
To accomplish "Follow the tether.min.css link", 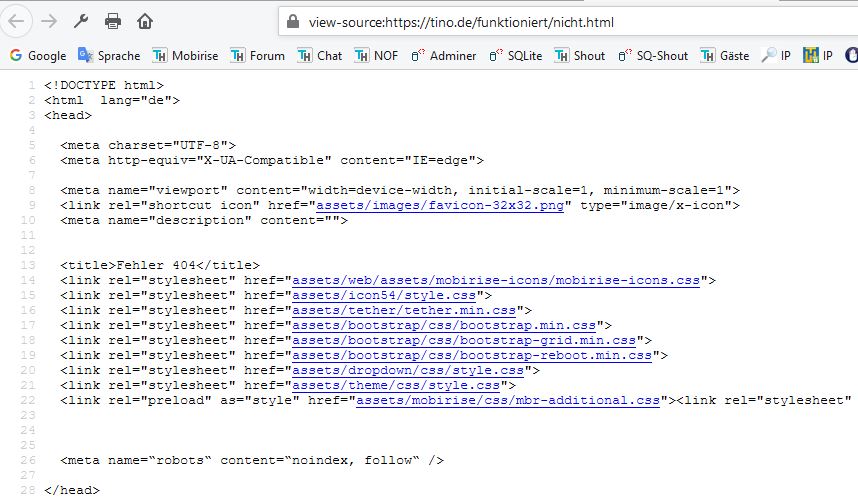I will [404, 311].
